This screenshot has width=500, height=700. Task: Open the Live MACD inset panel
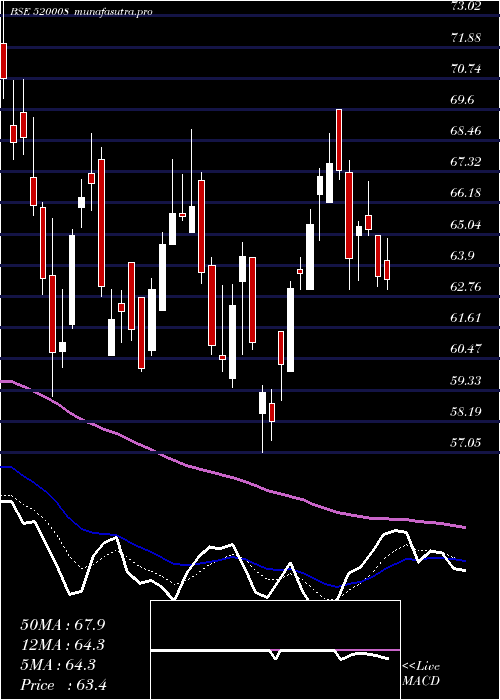pos(275,650)
